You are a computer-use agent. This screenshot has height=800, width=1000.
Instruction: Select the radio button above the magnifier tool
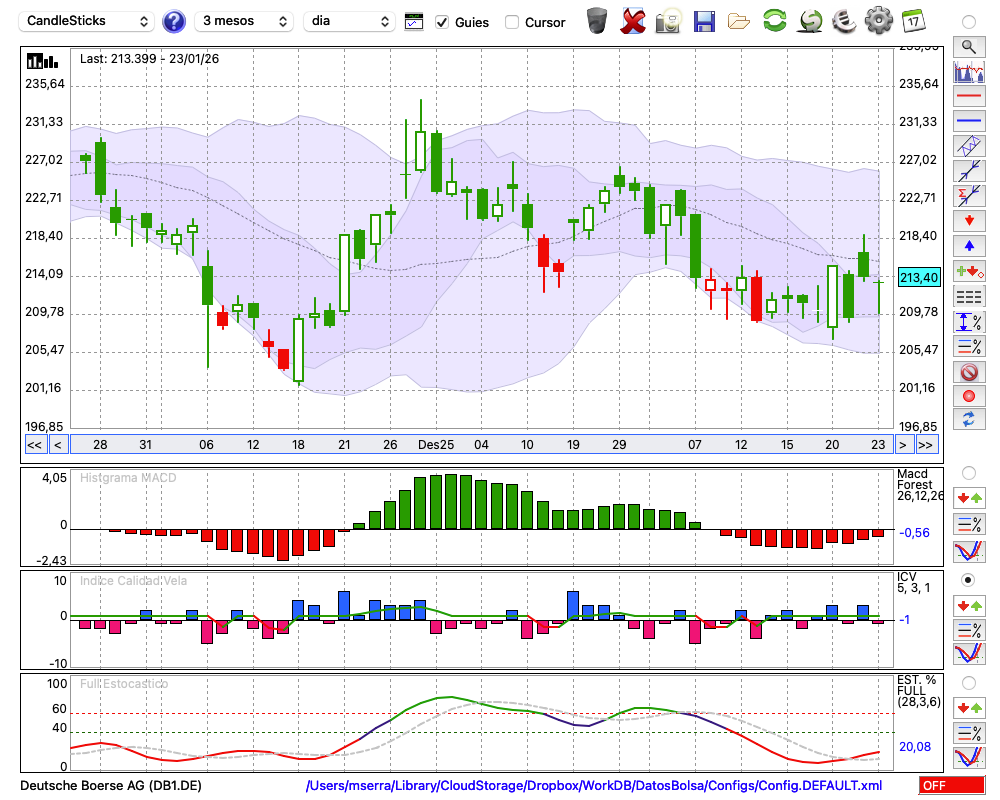pos(969,22)
